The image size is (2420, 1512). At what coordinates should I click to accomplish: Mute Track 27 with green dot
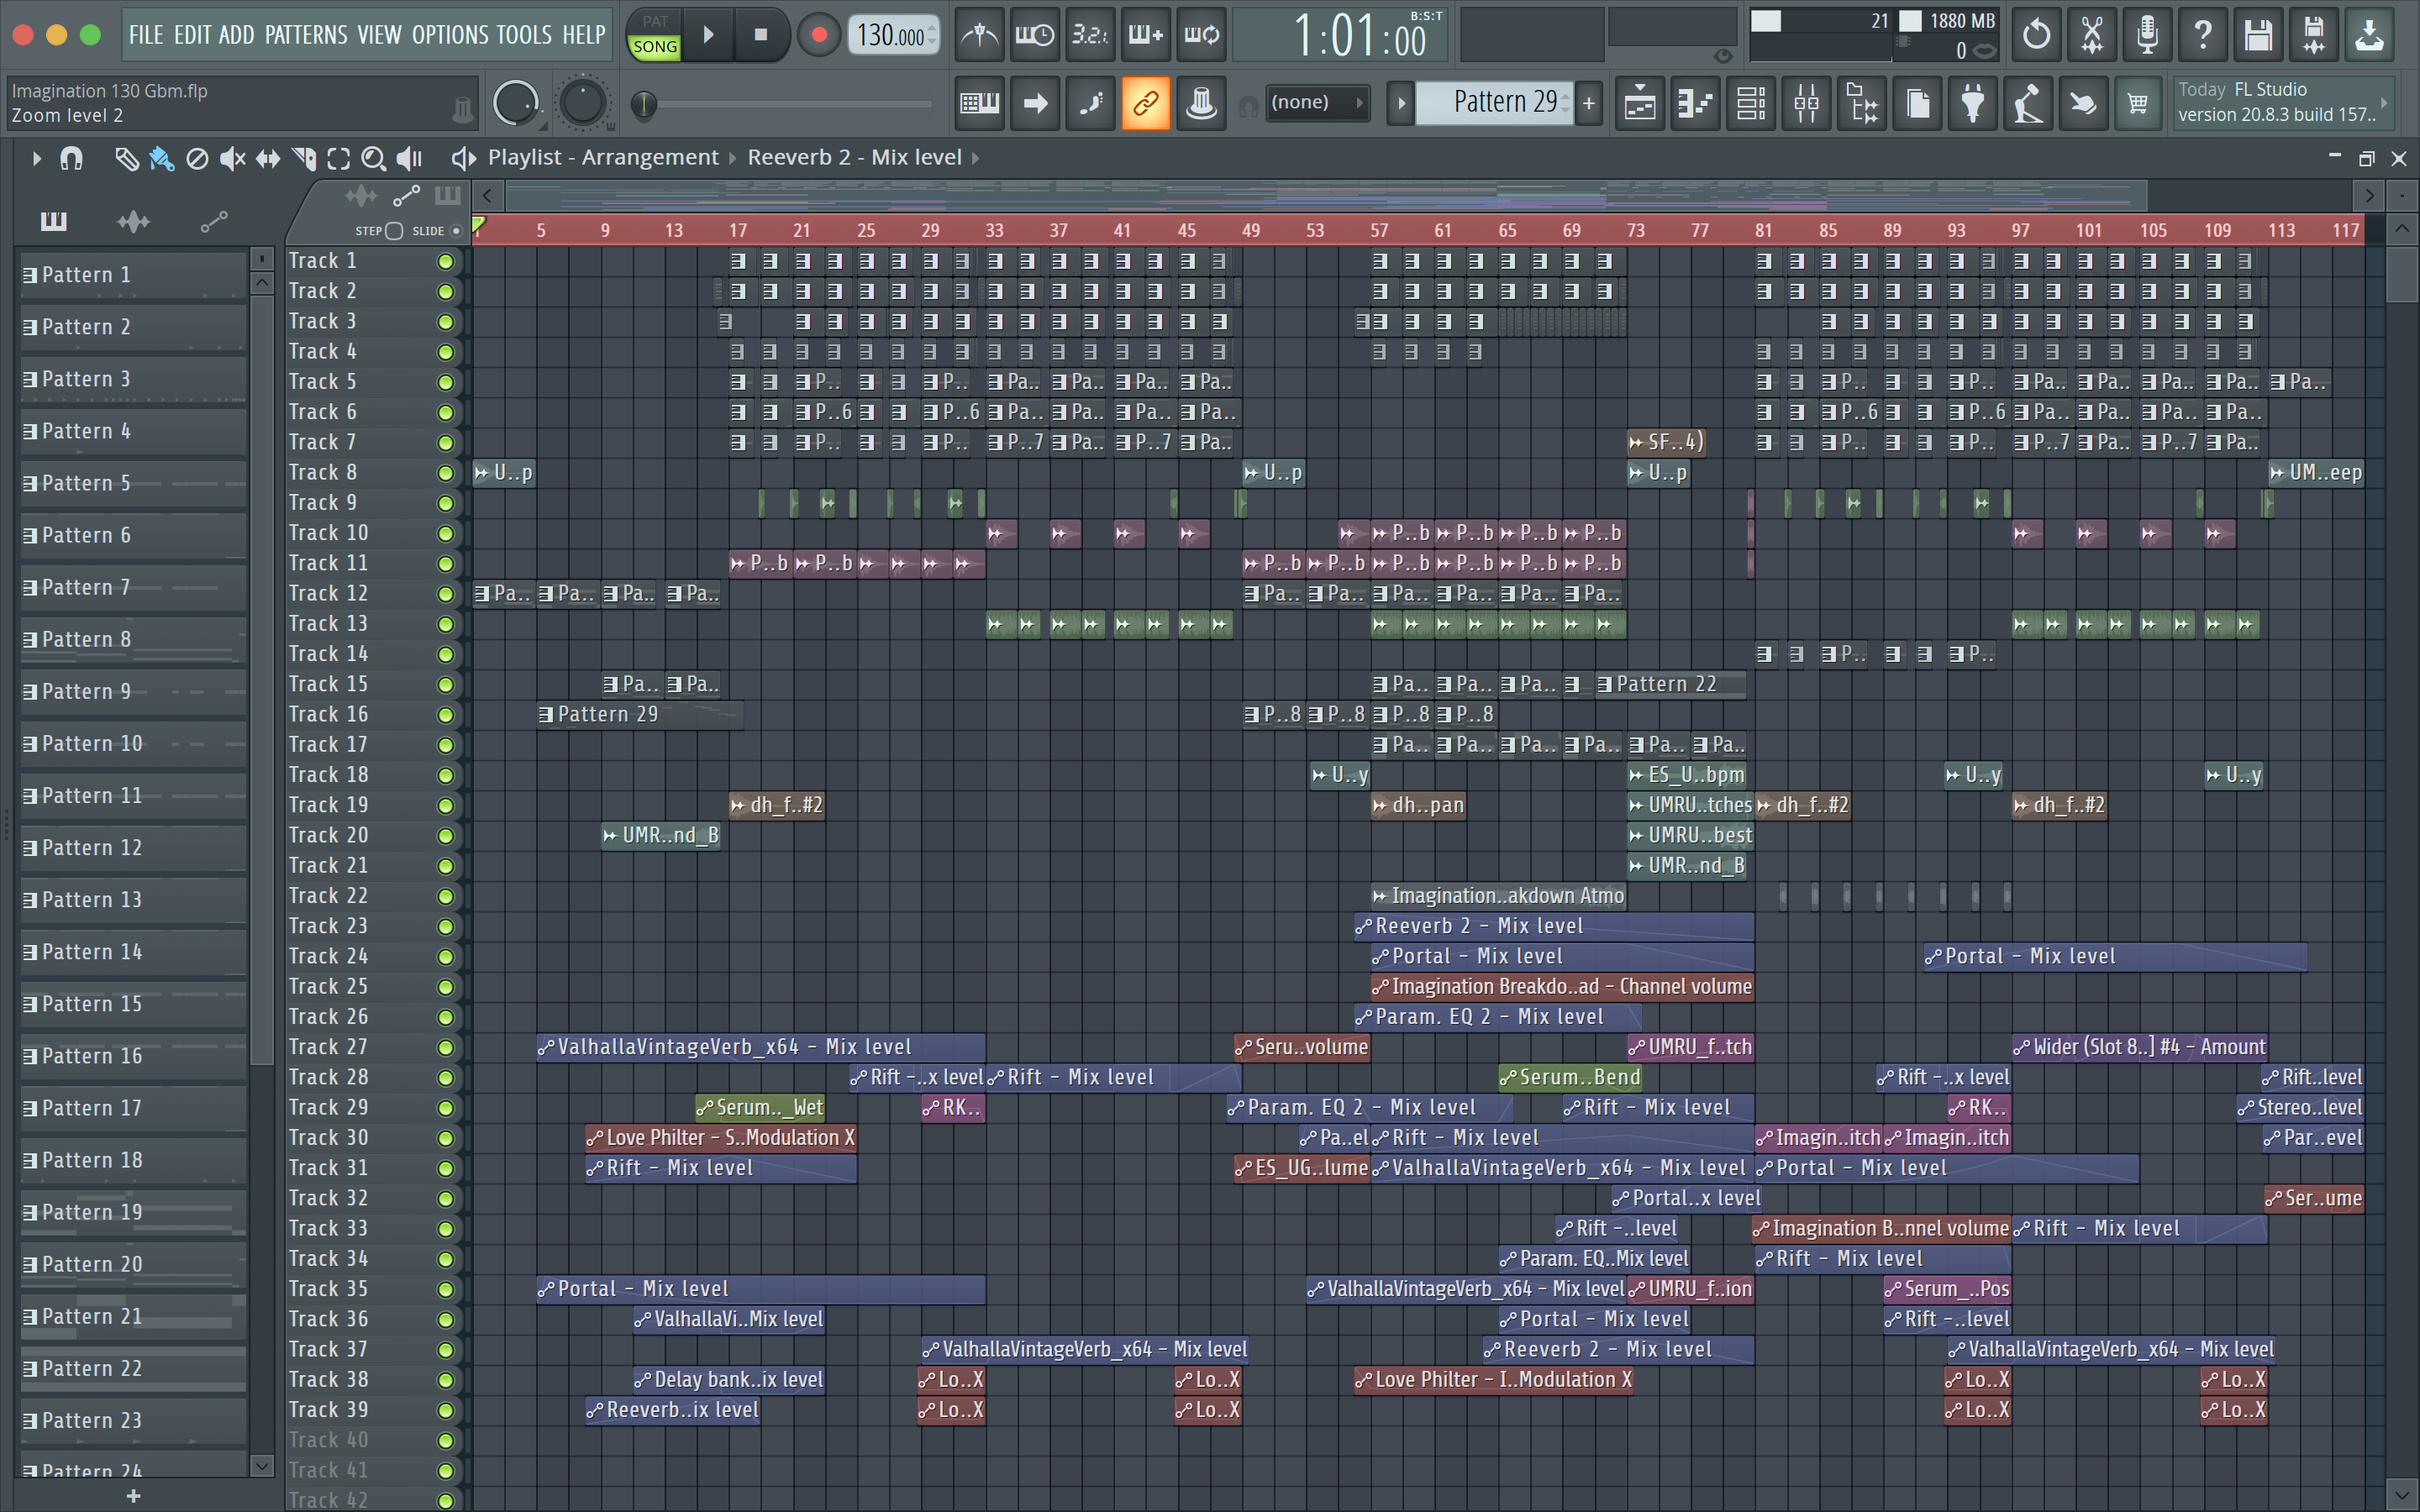(445, 1048)
